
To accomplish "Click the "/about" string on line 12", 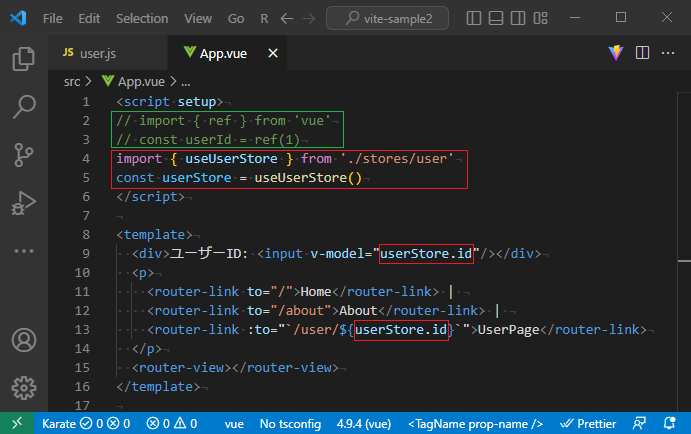I will point(305,311).
